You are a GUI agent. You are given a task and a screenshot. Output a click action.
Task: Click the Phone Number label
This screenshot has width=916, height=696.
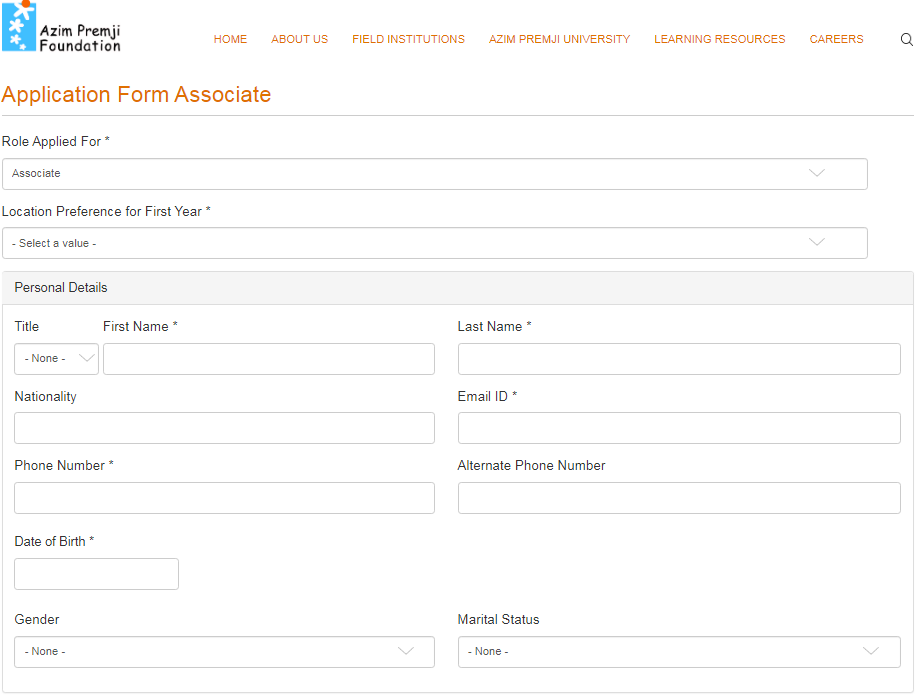click(64, 466)
